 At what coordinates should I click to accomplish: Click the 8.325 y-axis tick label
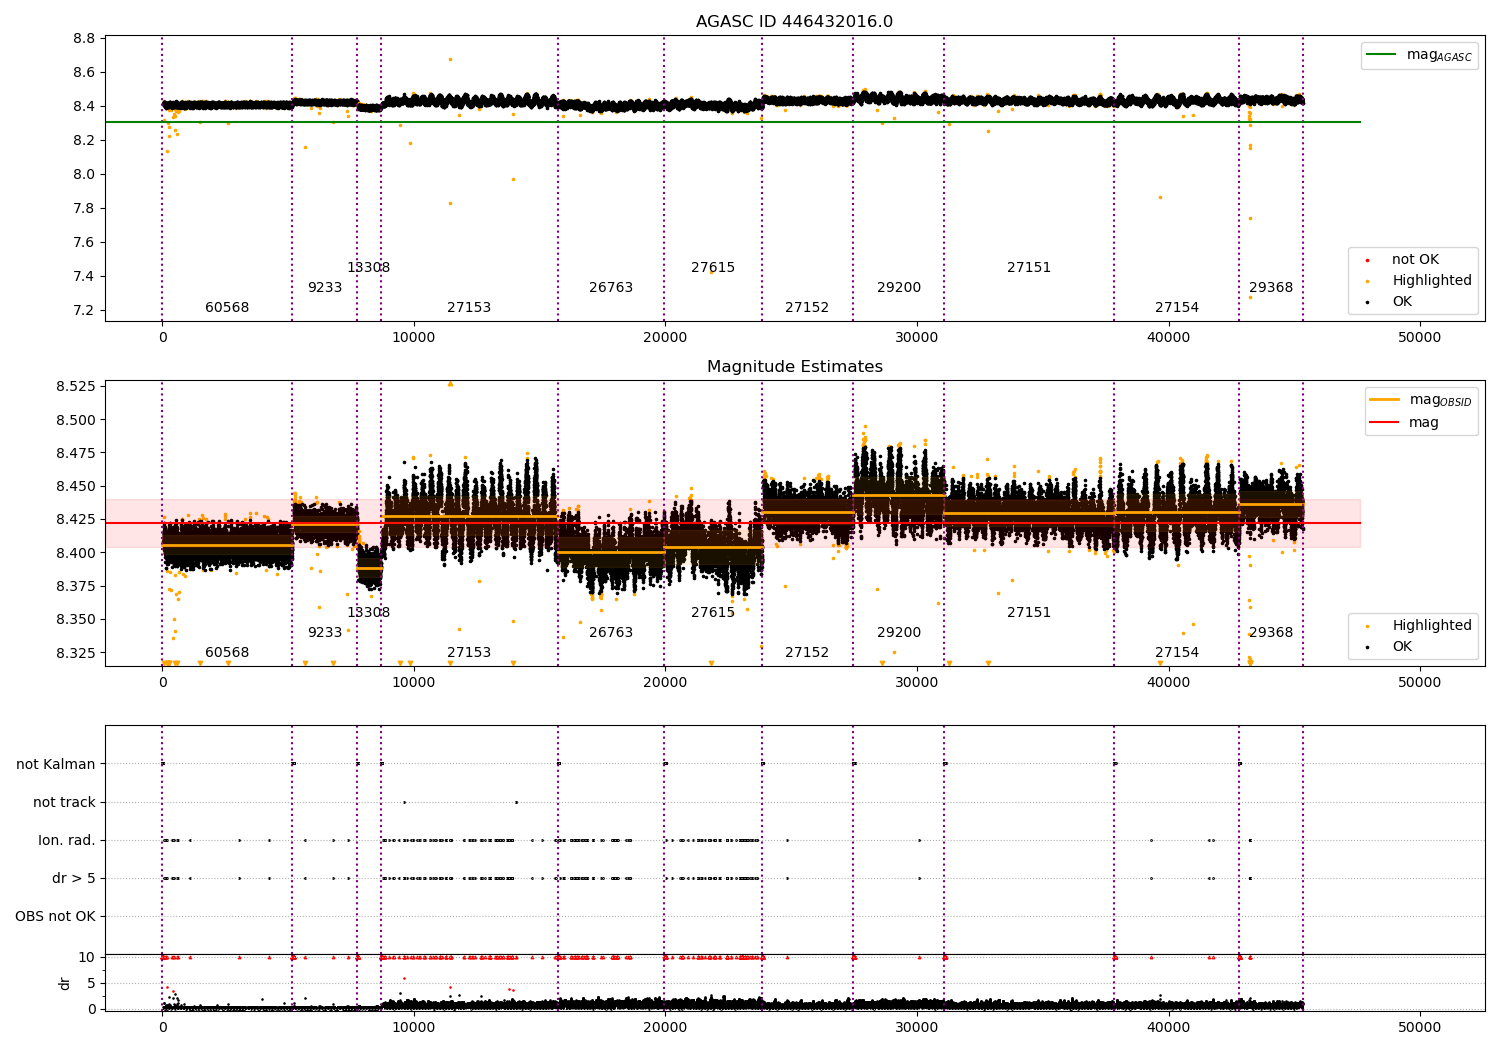76,653
